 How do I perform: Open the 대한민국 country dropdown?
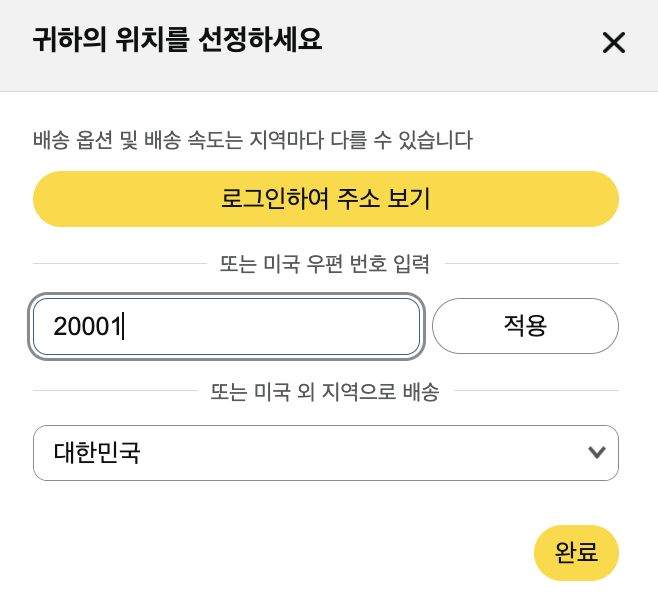pyautogui.click(x=325, y=453)
